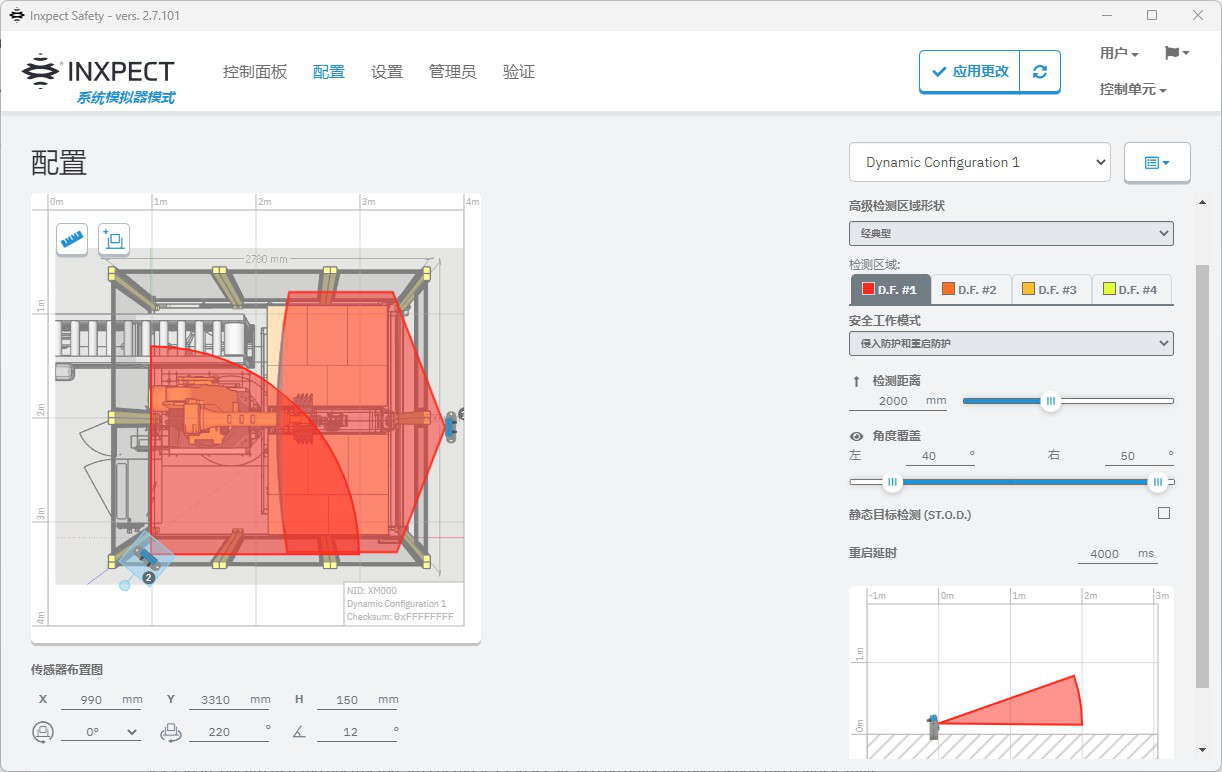Select the sensor on the right cell edge
Screen dimensions: 1222x772
[452, 427]
